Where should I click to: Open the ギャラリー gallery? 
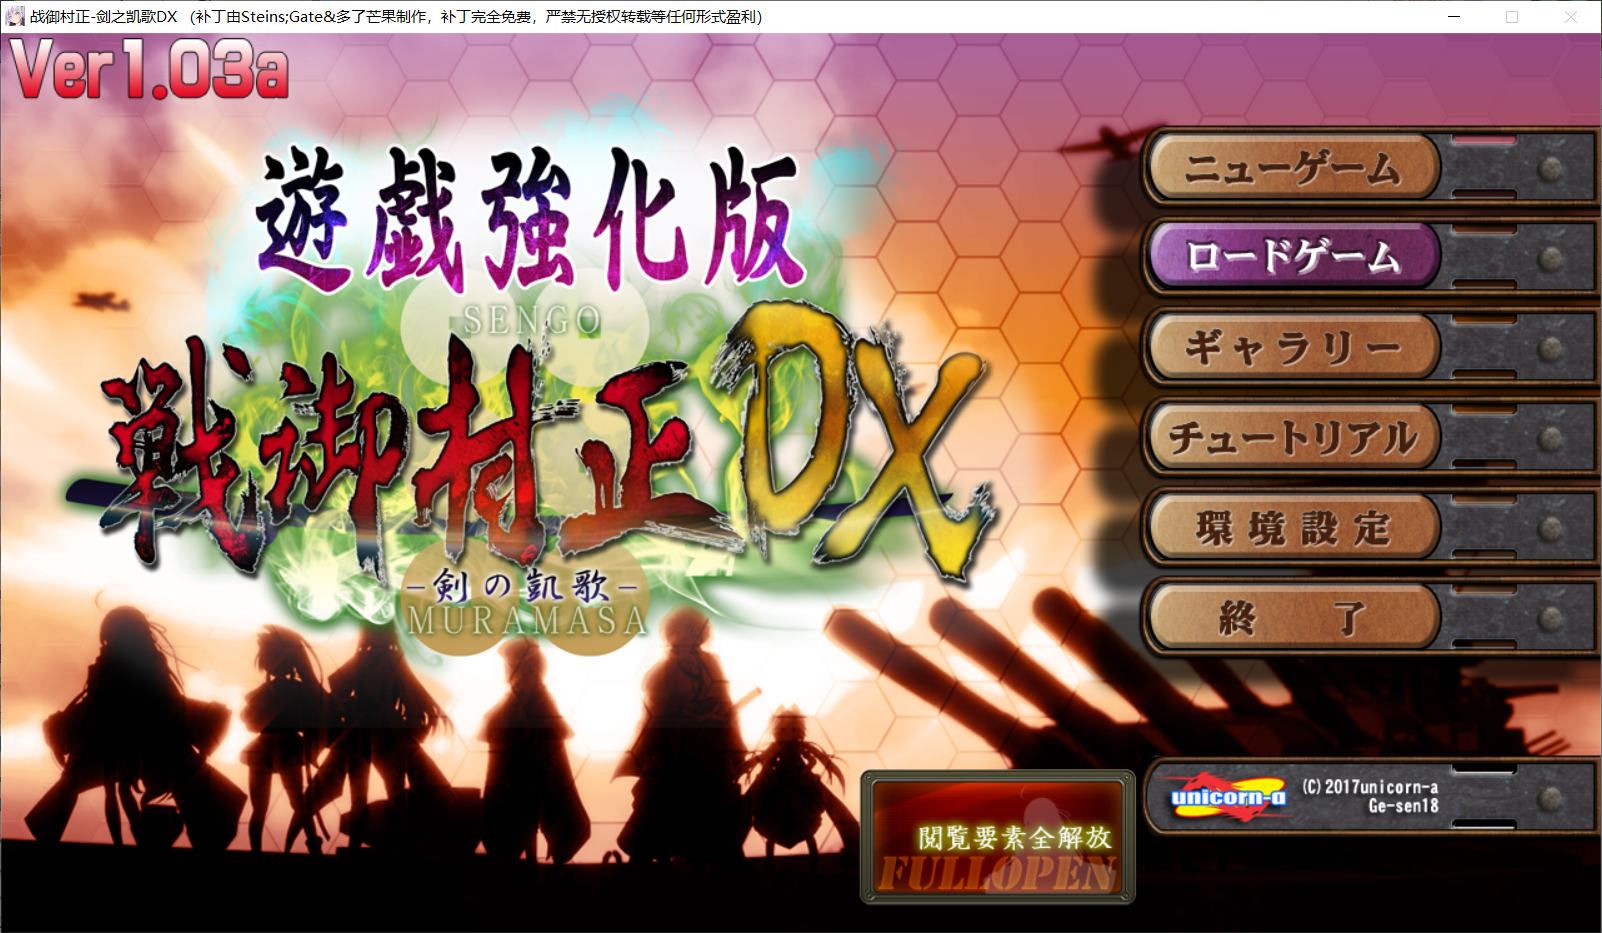coord(1293,346)
